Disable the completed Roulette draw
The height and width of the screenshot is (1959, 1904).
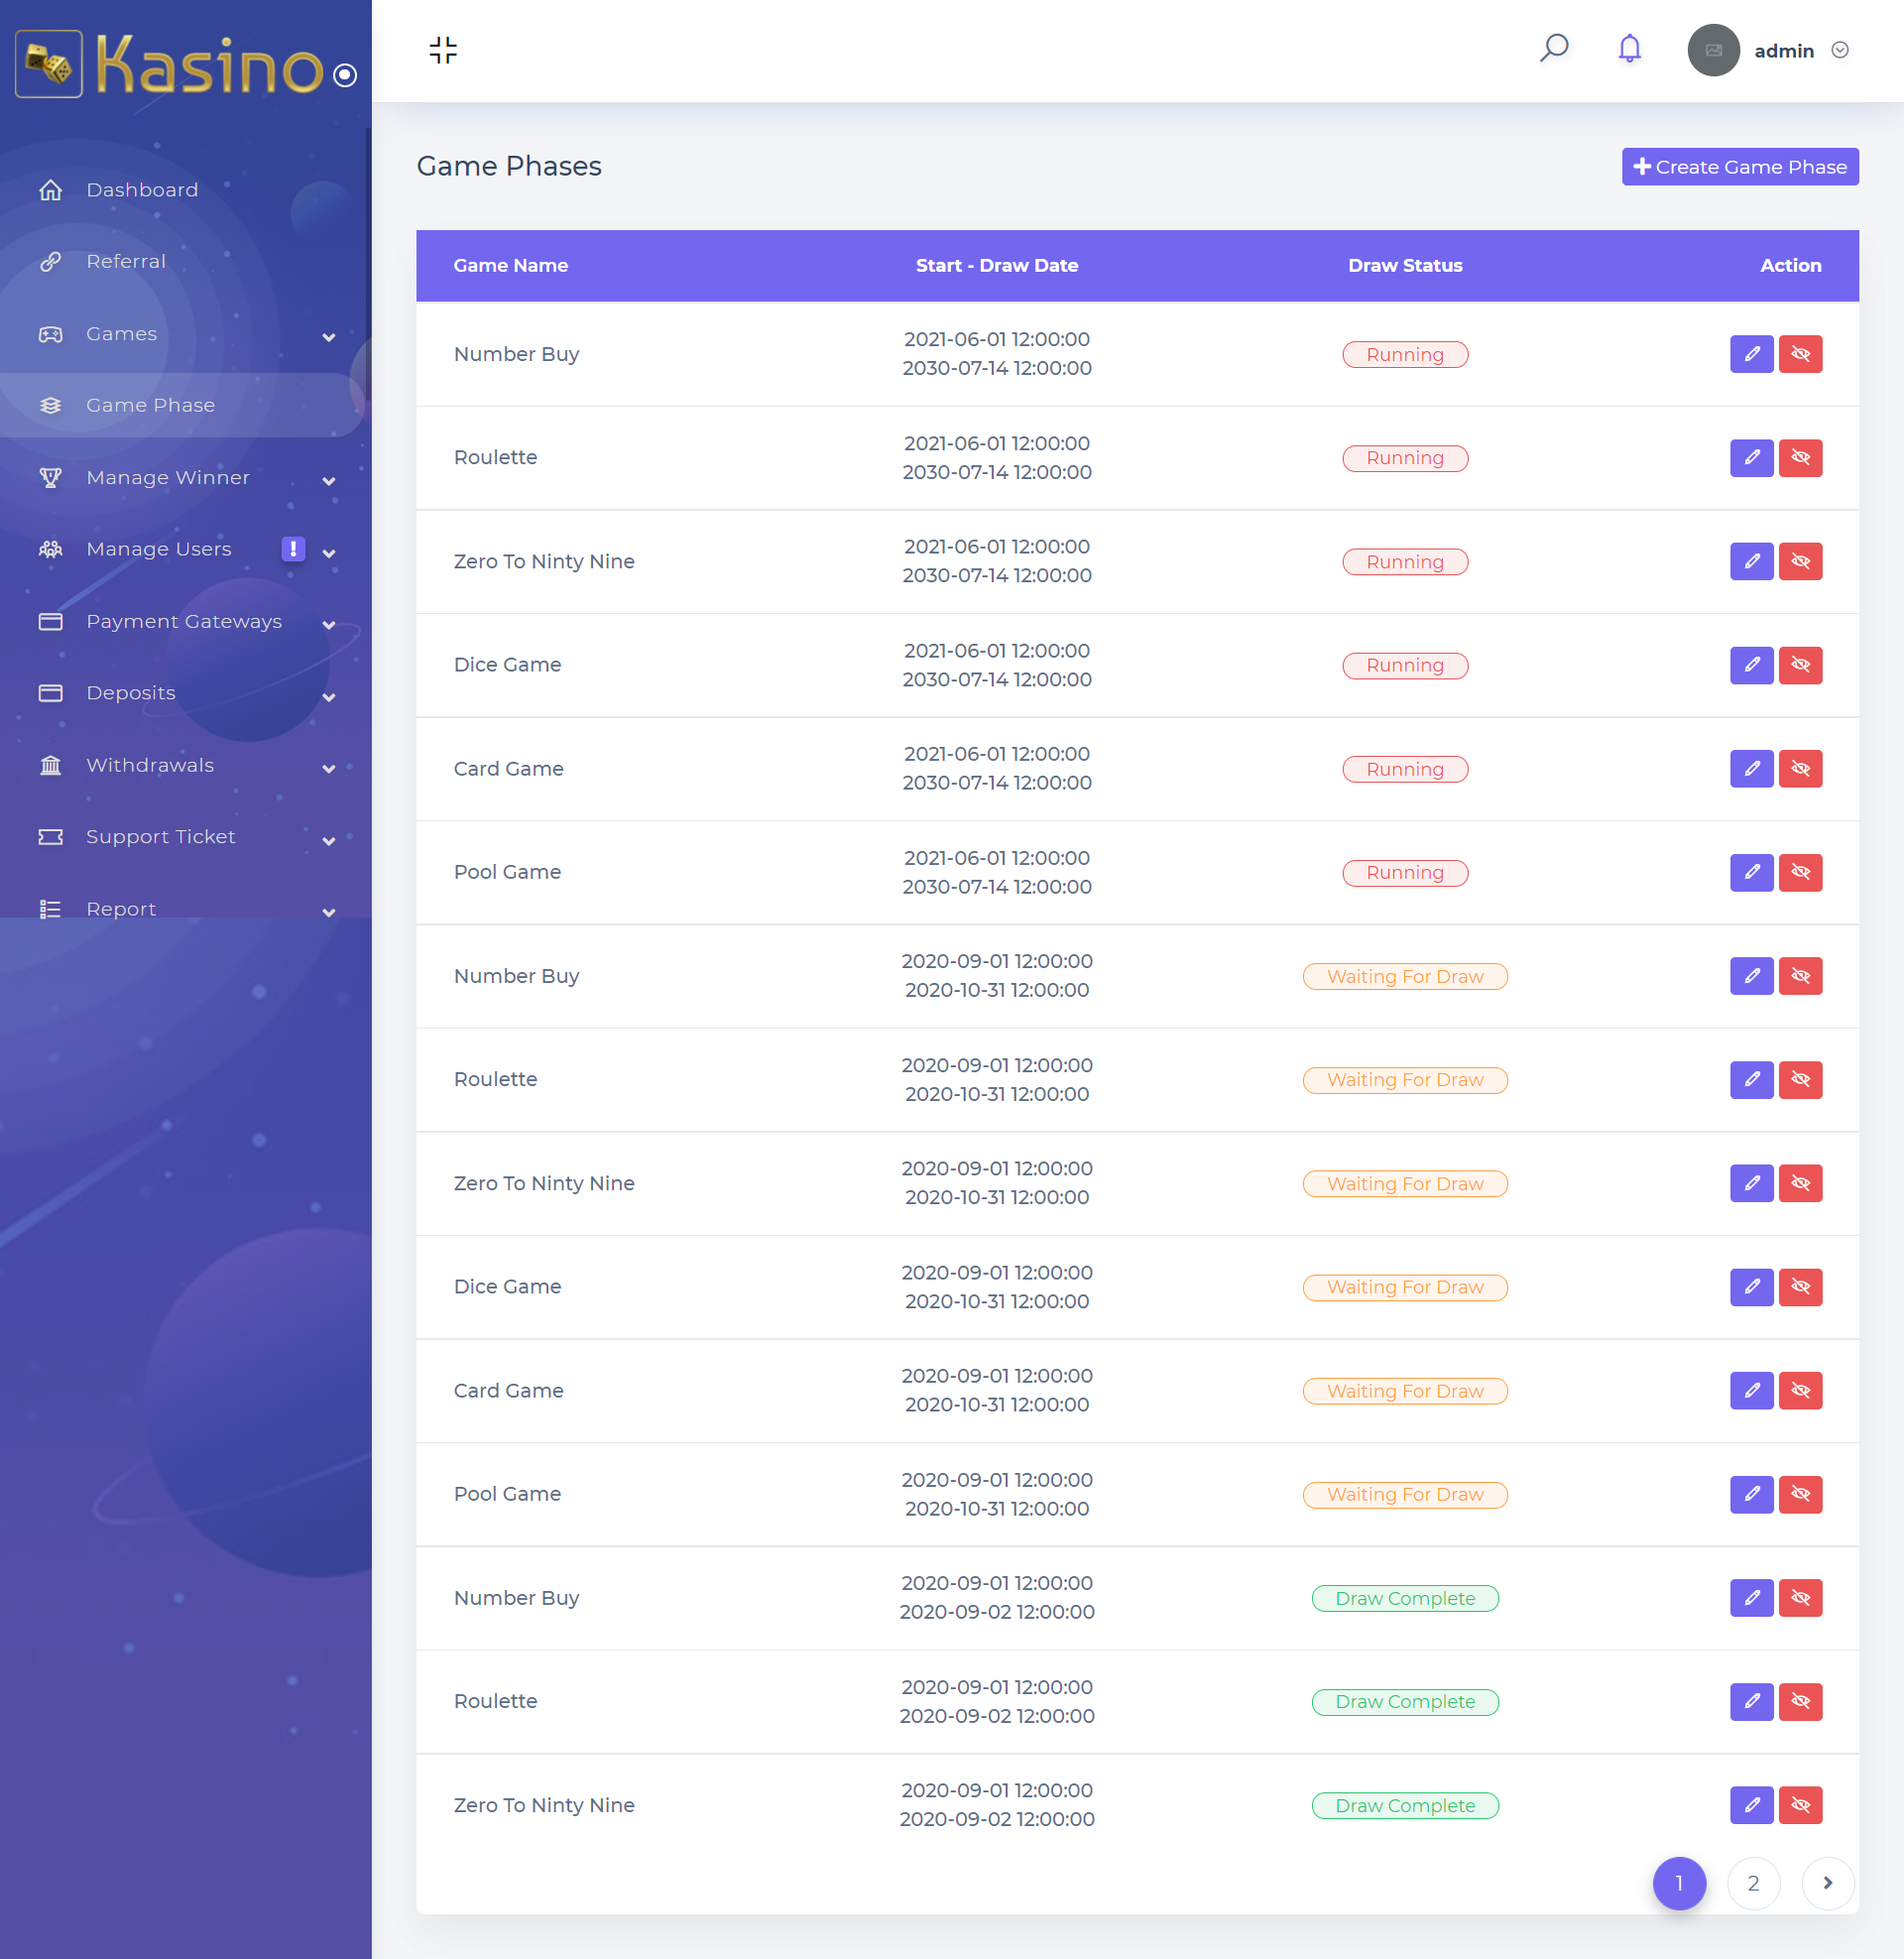click(1800, 1701)
